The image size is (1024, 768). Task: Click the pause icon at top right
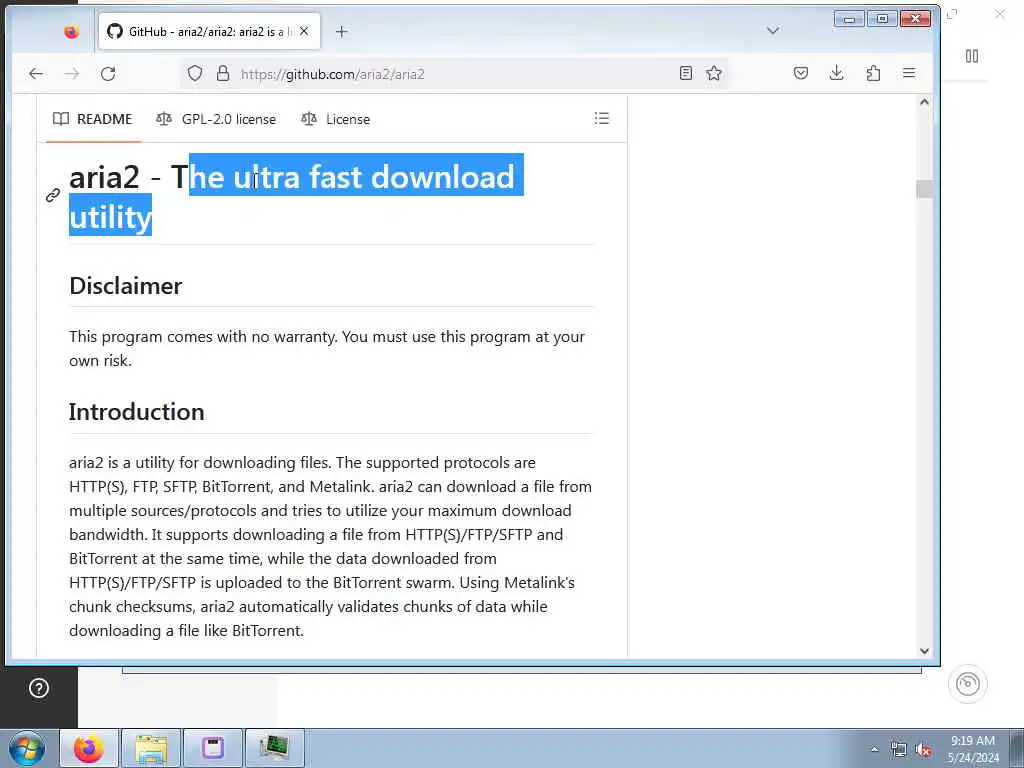coord(972,56)
